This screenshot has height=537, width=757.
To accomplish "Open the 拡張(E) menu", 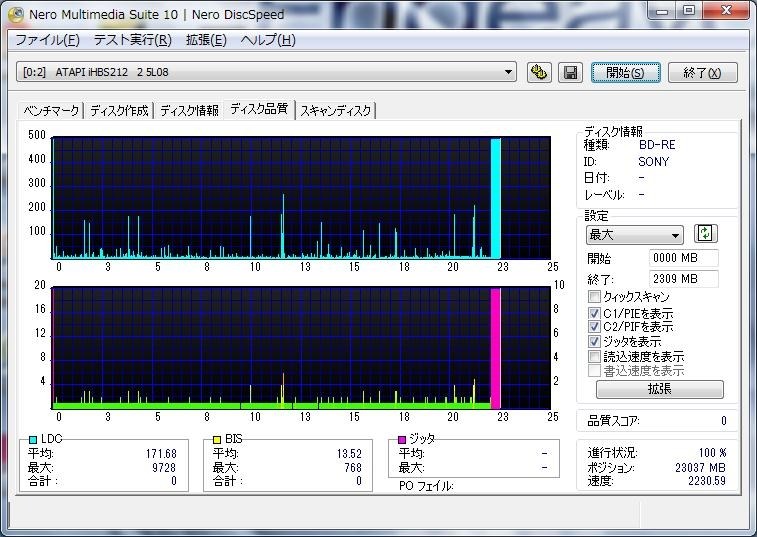I will (x=206, y=40).
